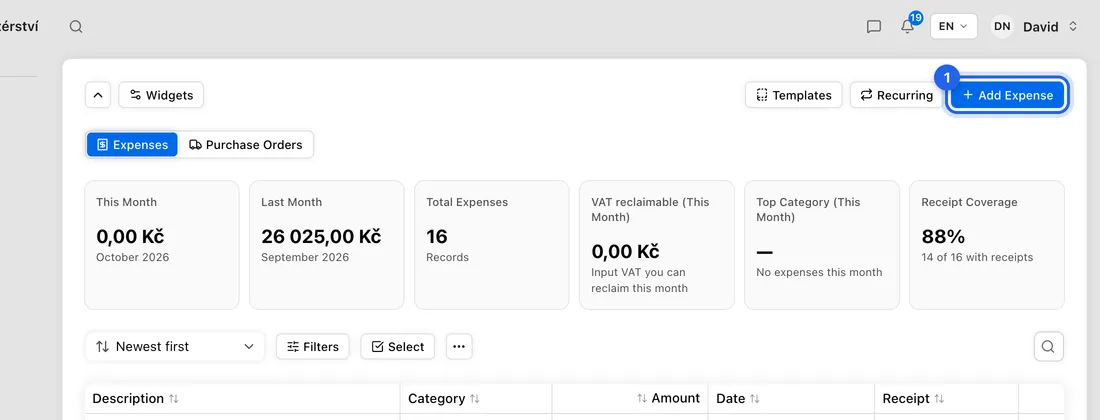Click the table search icon button
1100x420 pixels.
(x=1048, y=346)
